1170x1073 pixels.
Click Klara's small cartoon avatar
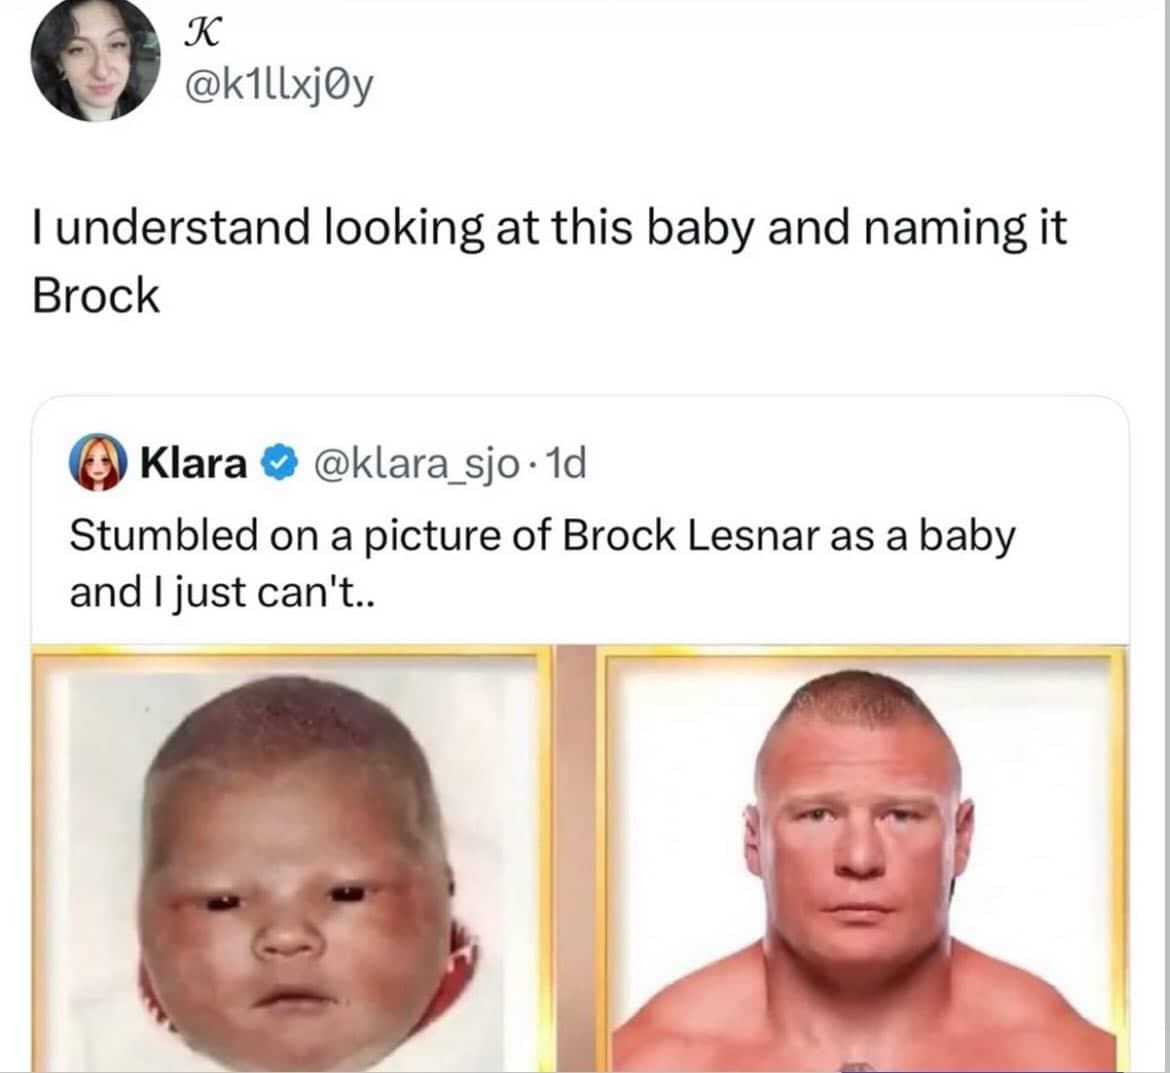pyautogui.click(x=97, y=464)
